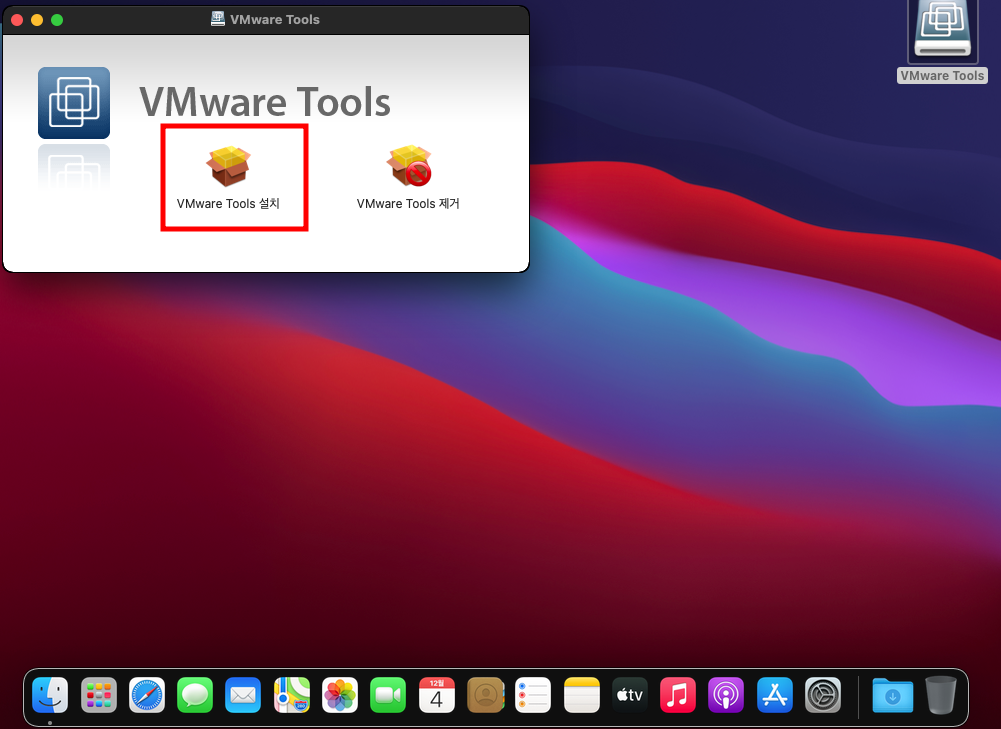Image resolution: width=1001 pixels, height=729 pixels.
Task: Launch FaceTime from the Dock
Action: pyautogui.click(x=388, y=695)
